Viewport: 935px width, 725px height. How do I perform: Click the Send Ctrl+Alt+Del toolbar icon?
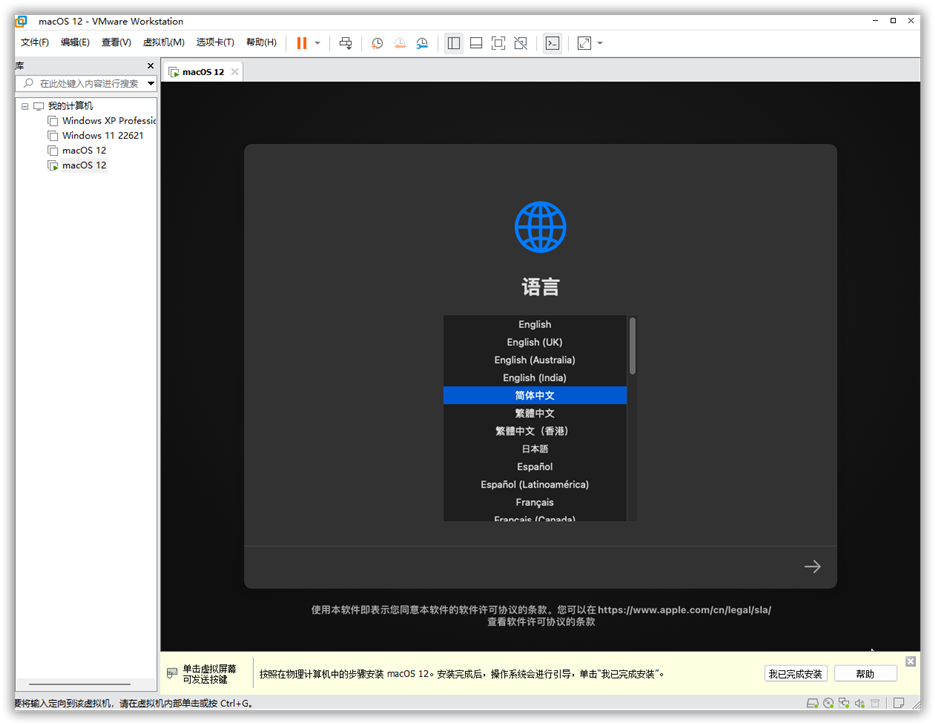coord(345,43)
